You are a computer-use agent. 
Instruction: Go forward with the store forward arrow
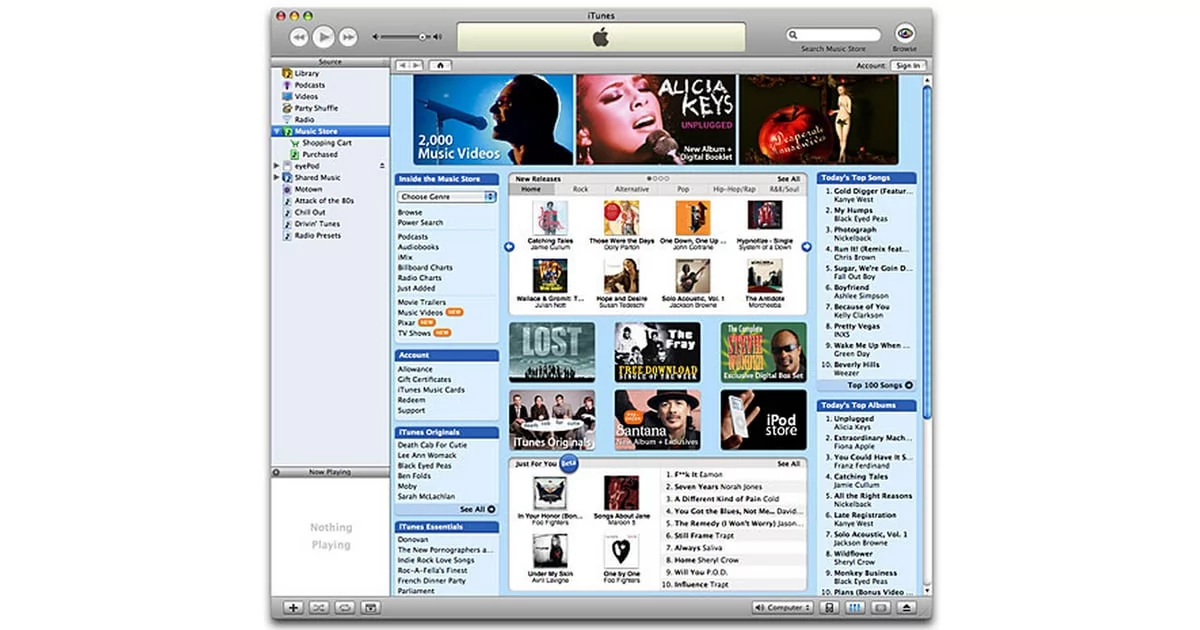[417, 65]
